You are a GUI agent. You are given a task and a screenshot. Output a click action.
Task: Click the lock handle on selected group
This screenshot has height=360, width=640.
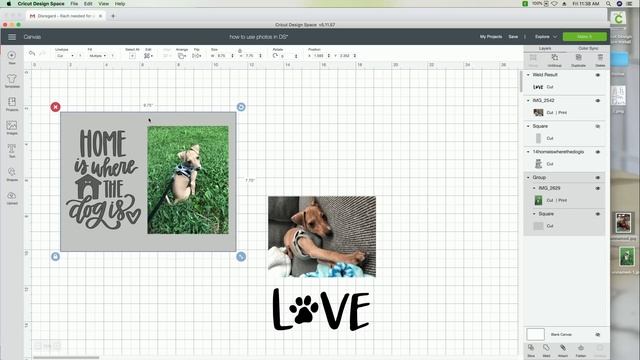click(x=56, y=257)
